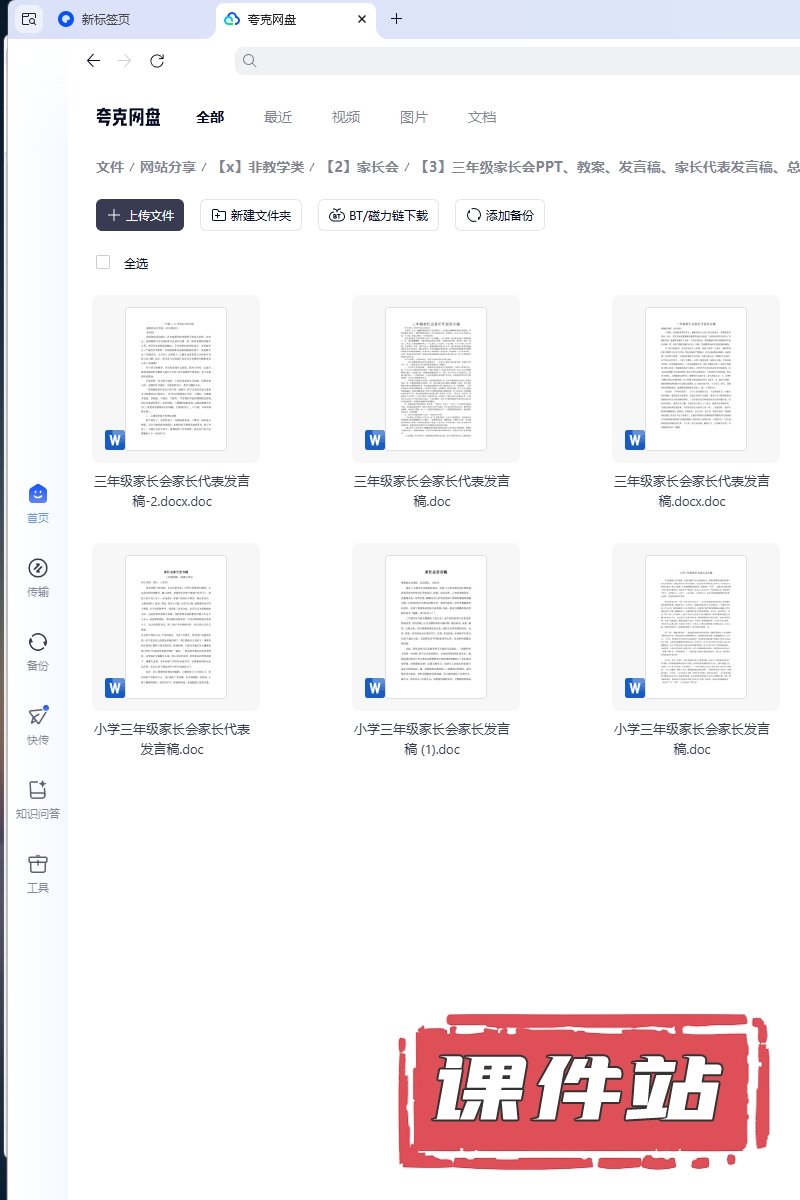Open the 知识问答 knowledge Q&A icon
Viewport: 800px width, 1200px height.
pos(38,790)
